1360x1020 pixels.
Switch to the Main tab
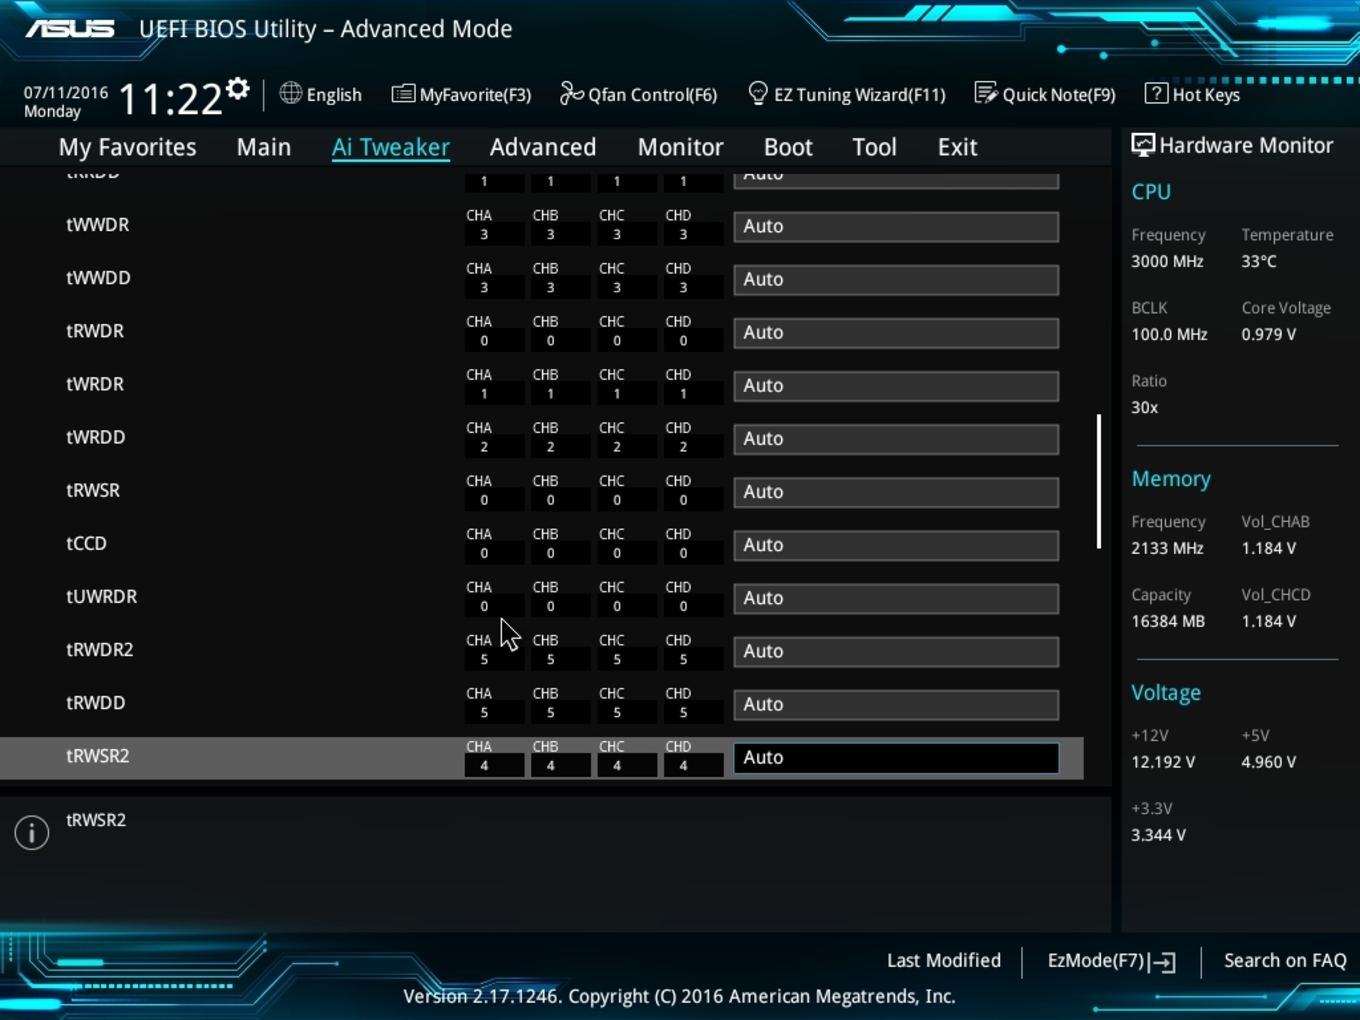pos(264,147)
